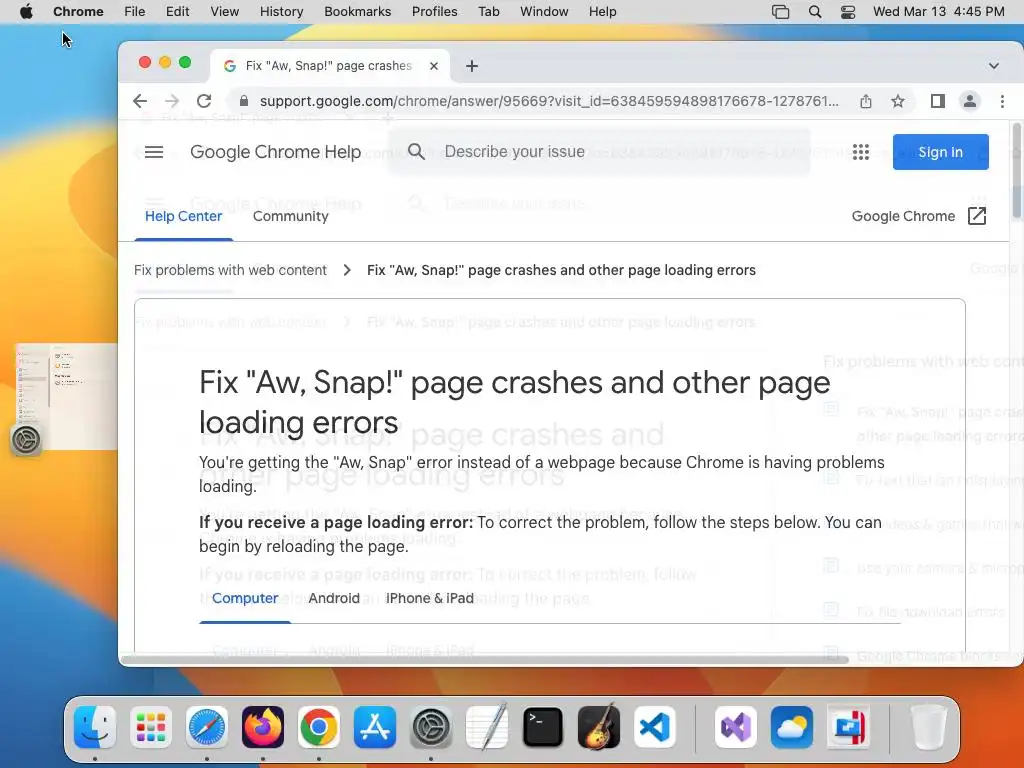
Task: Open the Chrome side panel
Action: point(938,101)
